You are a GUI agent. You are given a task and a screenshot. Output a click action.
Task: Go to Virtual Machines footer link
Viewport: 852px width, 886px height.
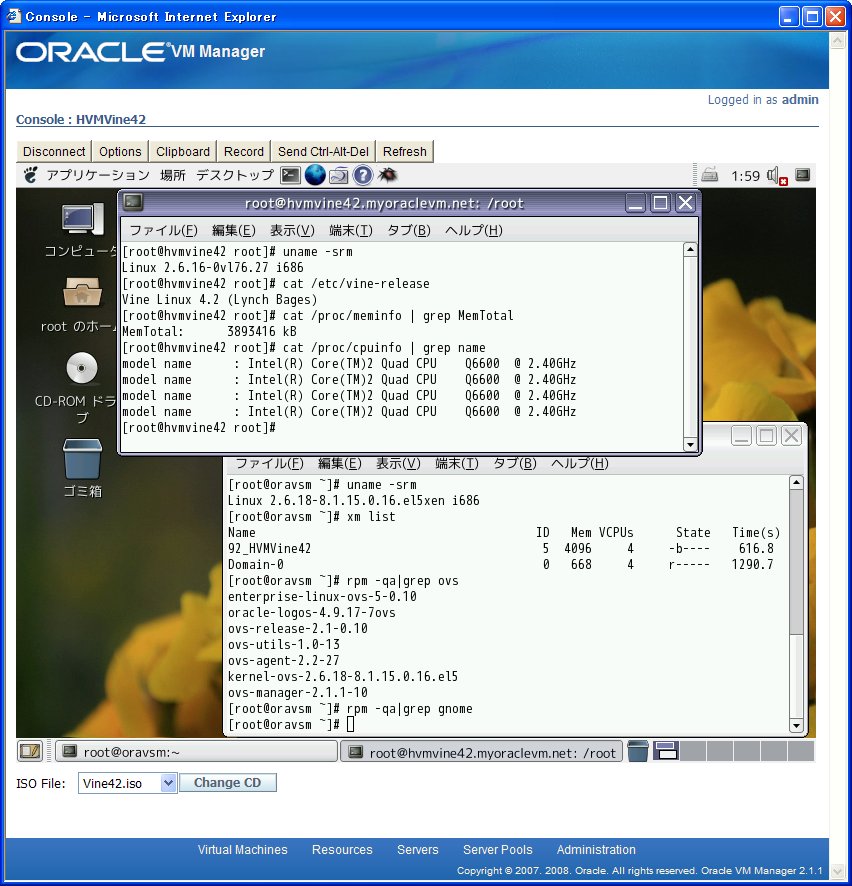pyautogui.click(x=242, y=849)
